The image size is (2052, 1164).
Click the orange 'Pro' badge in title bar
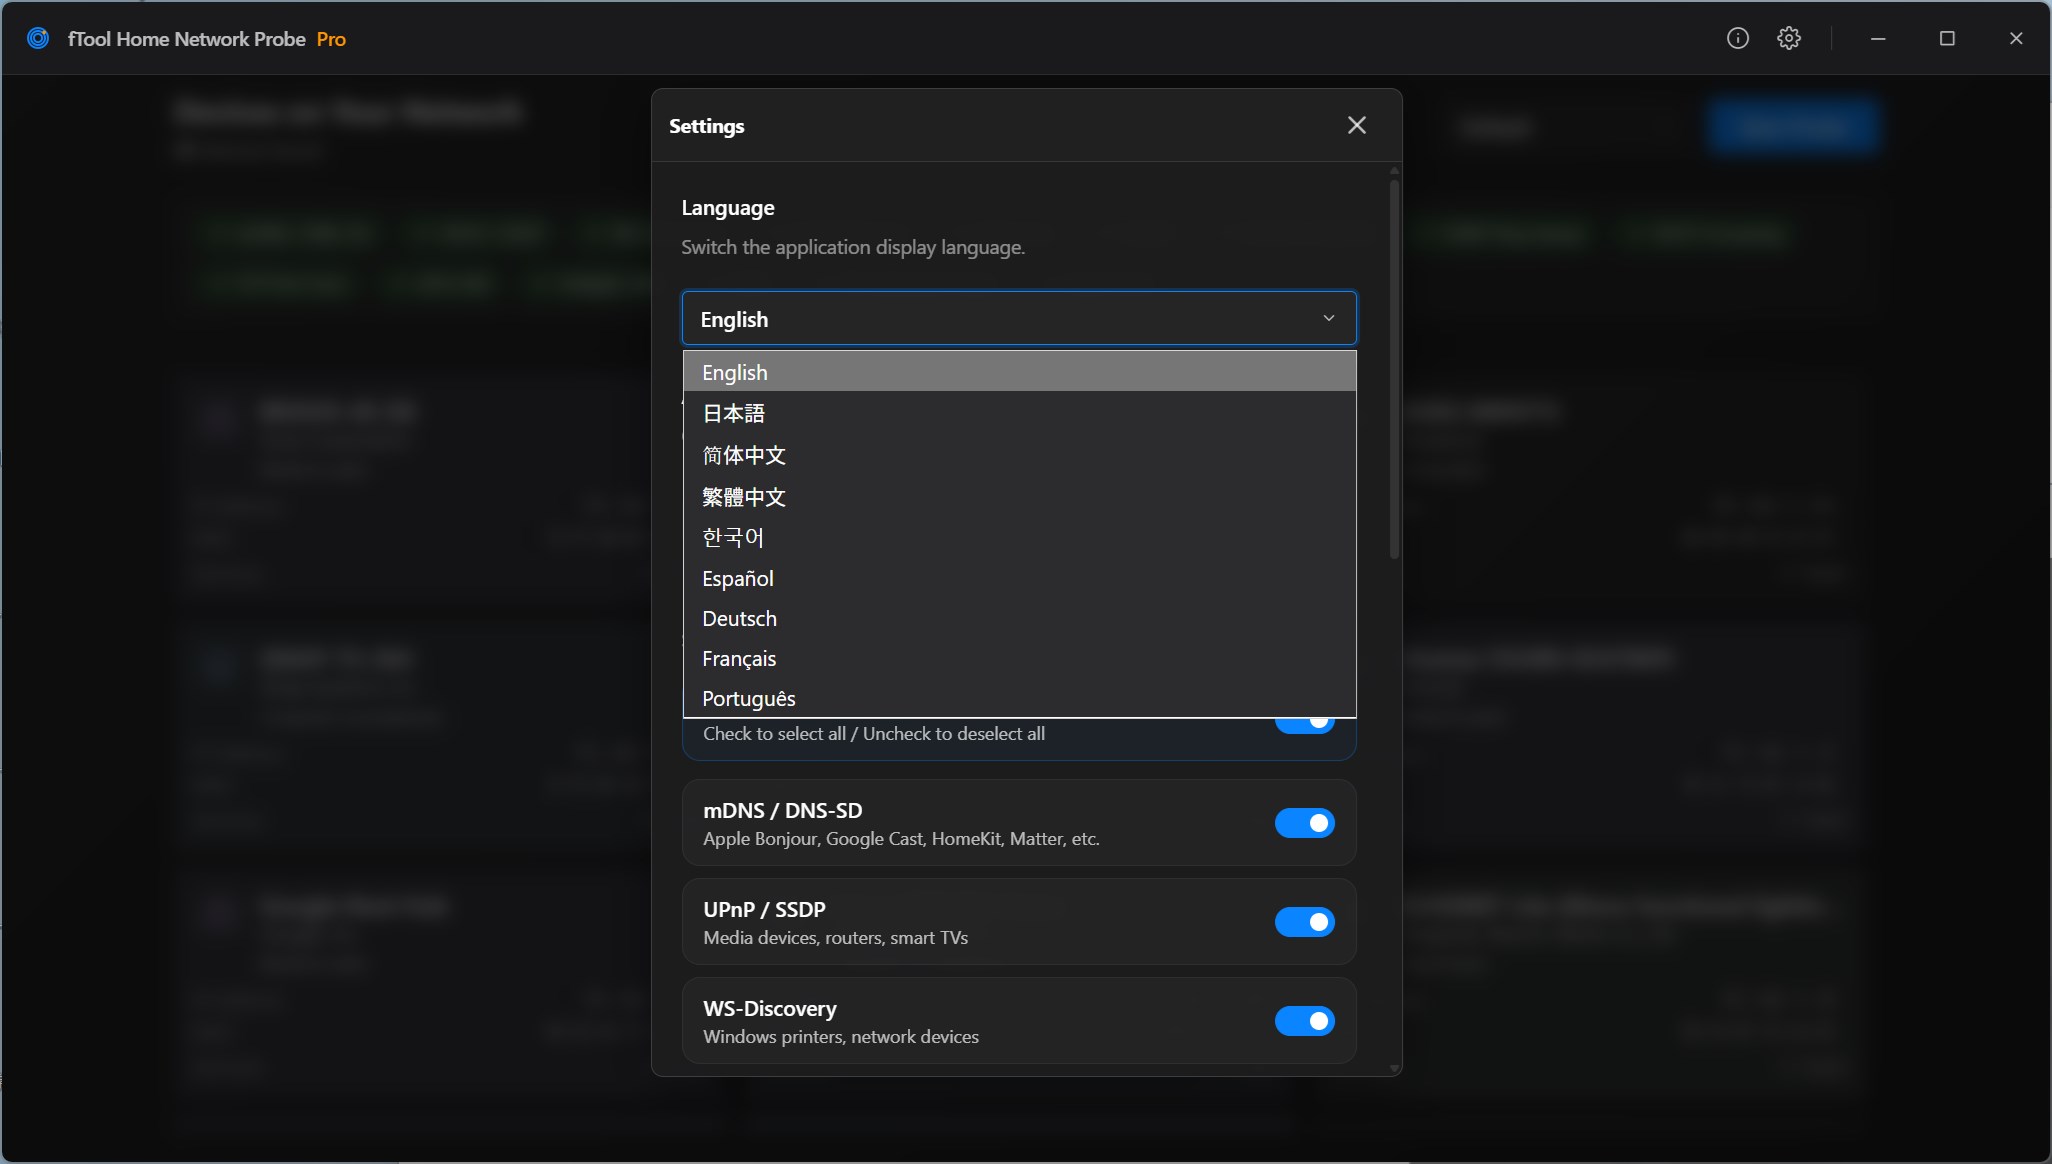coord(331,39)
